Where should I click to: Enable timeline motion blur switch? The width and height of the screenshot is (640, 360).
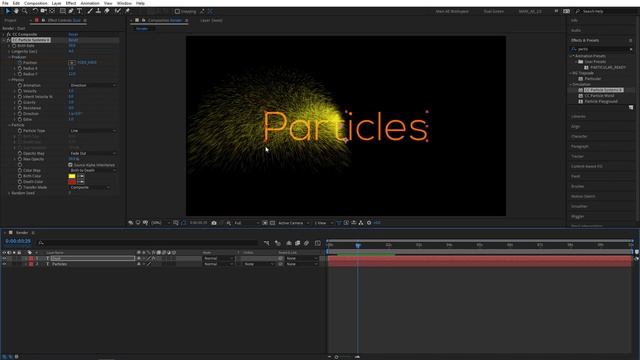(x=307, y=243)
